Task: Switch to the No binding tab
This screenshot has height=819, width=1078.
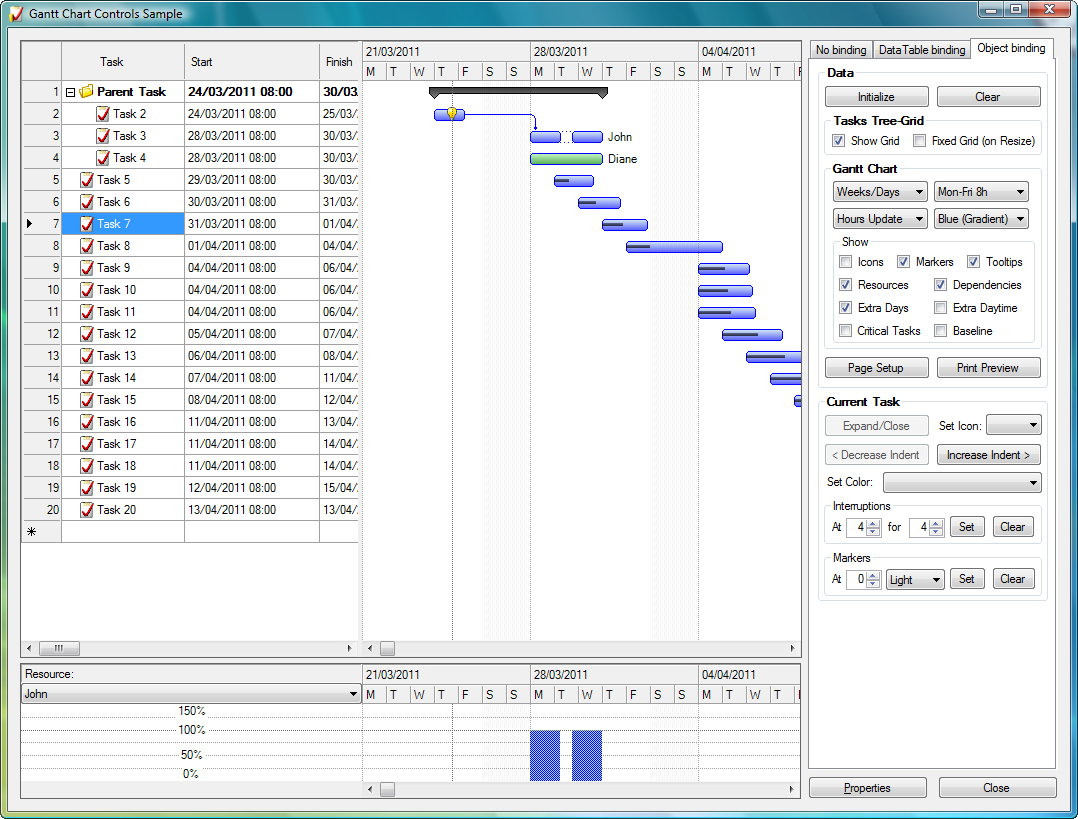Action: 840,48
